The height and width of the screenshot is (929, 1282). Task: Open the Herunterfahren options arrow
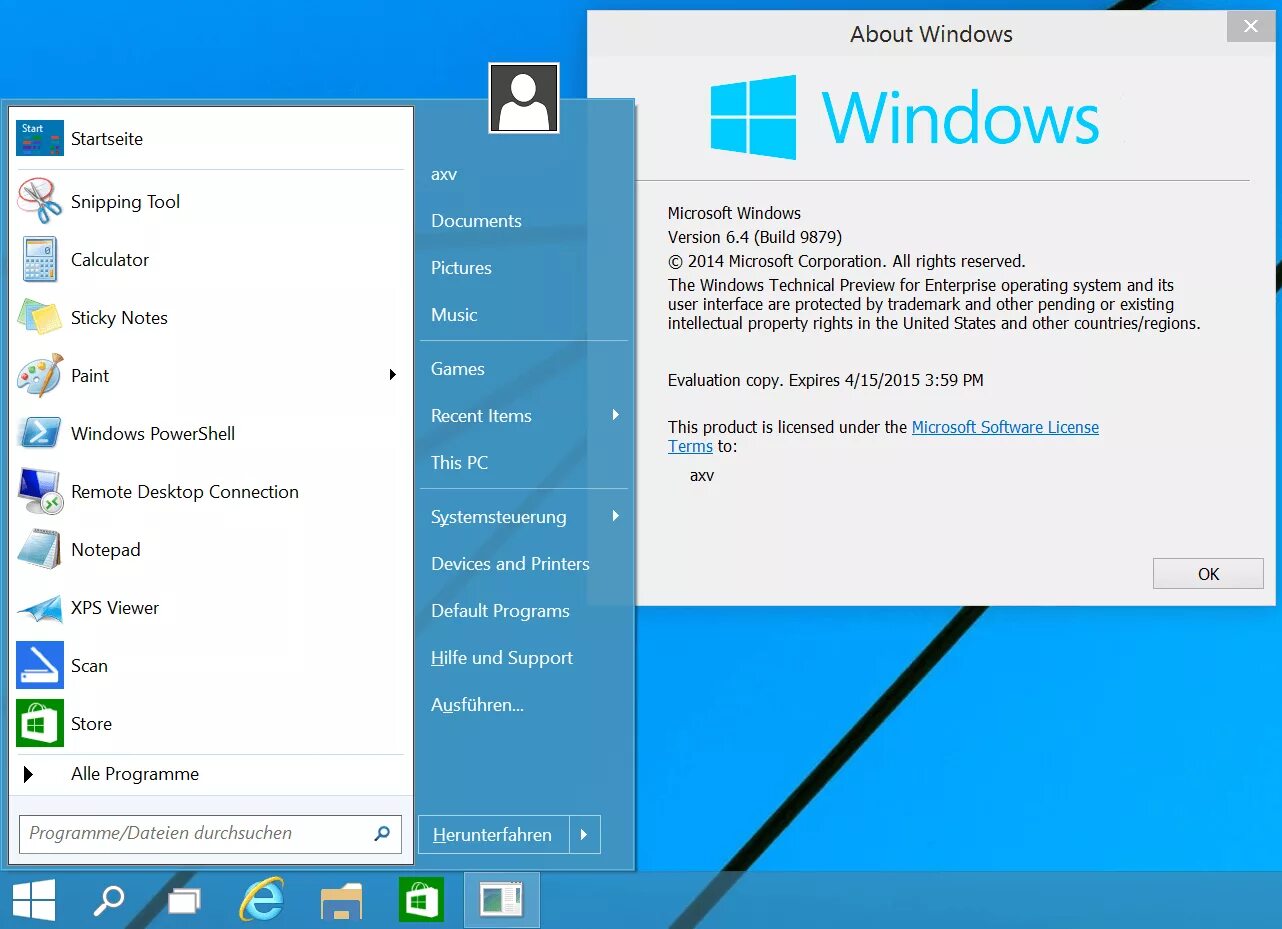tap(586, 834)
